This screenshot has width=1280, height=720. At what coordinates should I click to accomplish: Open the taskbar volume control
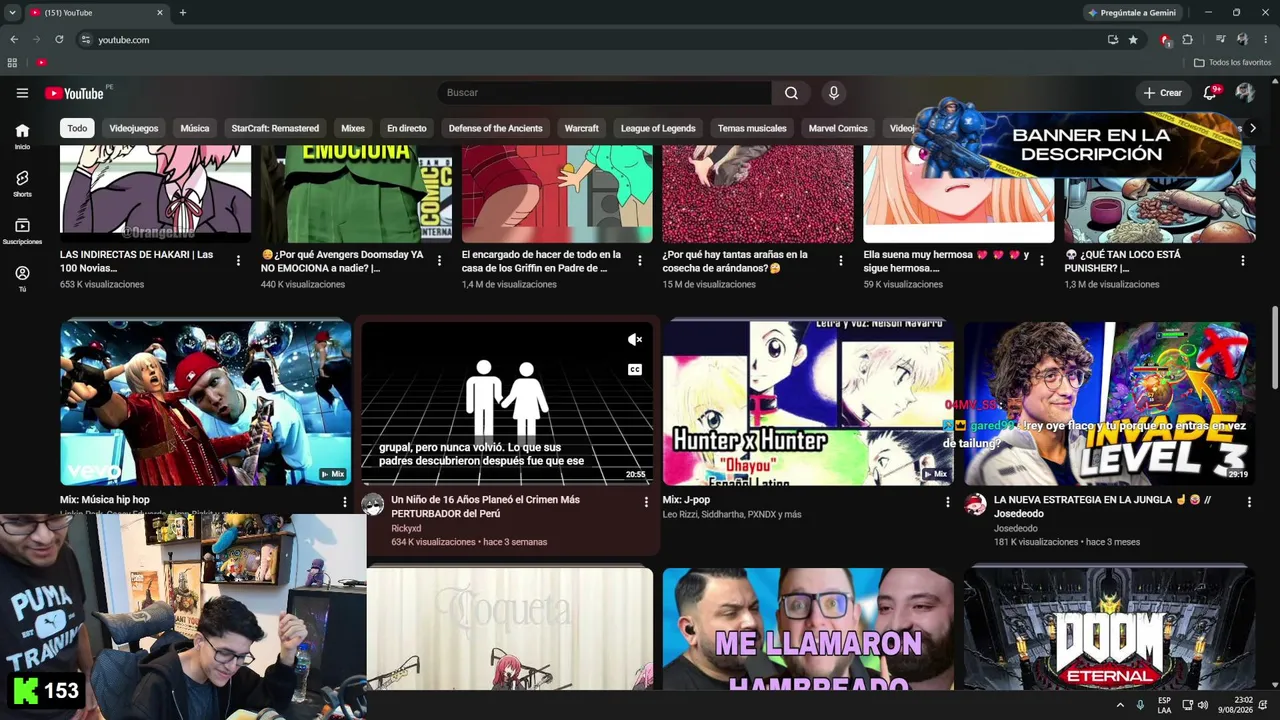coord(1203,705)
